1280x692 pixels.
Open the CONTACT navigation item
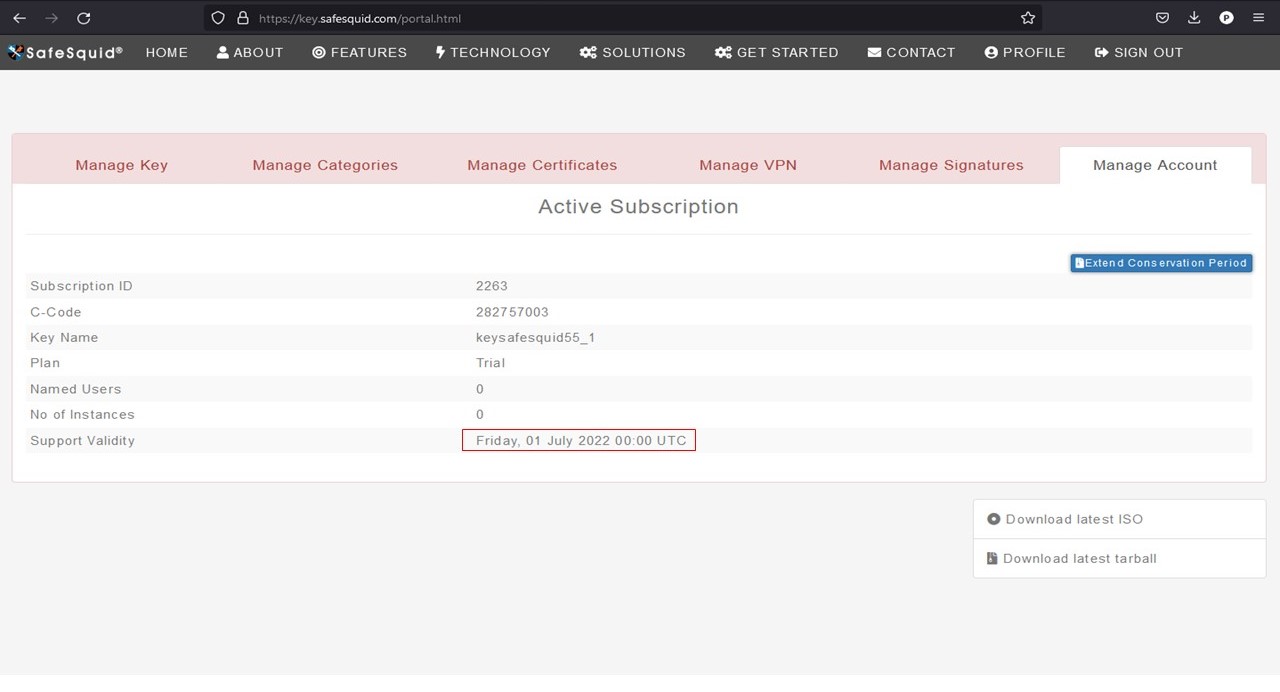click(911, 52)
